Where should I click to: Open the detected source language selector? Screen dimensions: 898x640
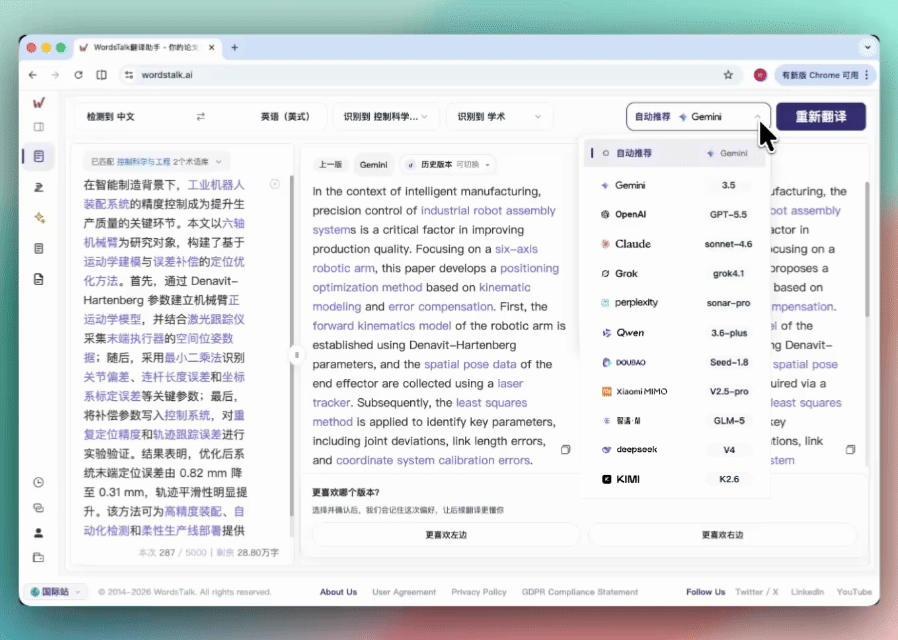111,117
